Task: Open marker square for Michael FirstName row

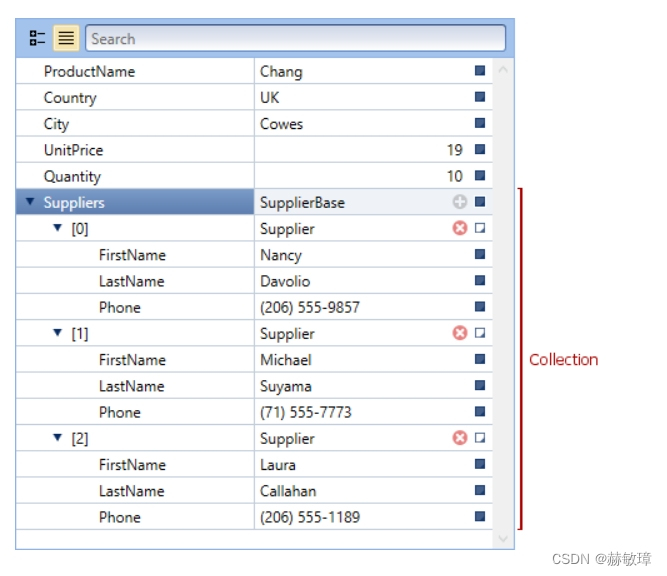Action: pyautogui.click(x=480, y=359)
